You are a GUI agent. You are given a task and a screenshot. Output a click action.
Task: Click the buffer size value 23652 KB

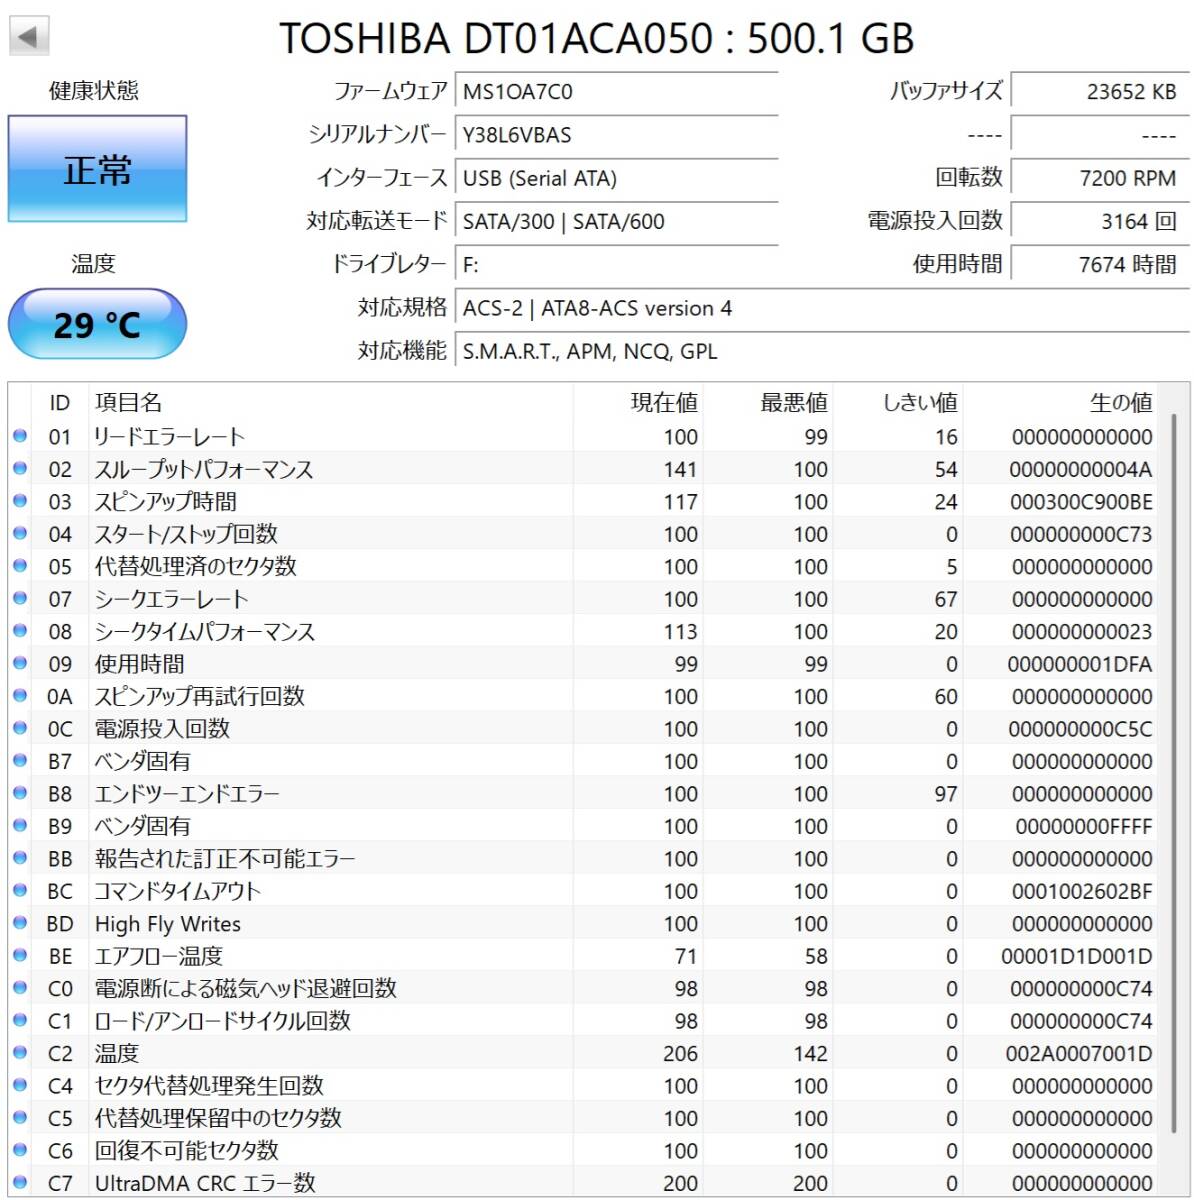pos(1100,91)
